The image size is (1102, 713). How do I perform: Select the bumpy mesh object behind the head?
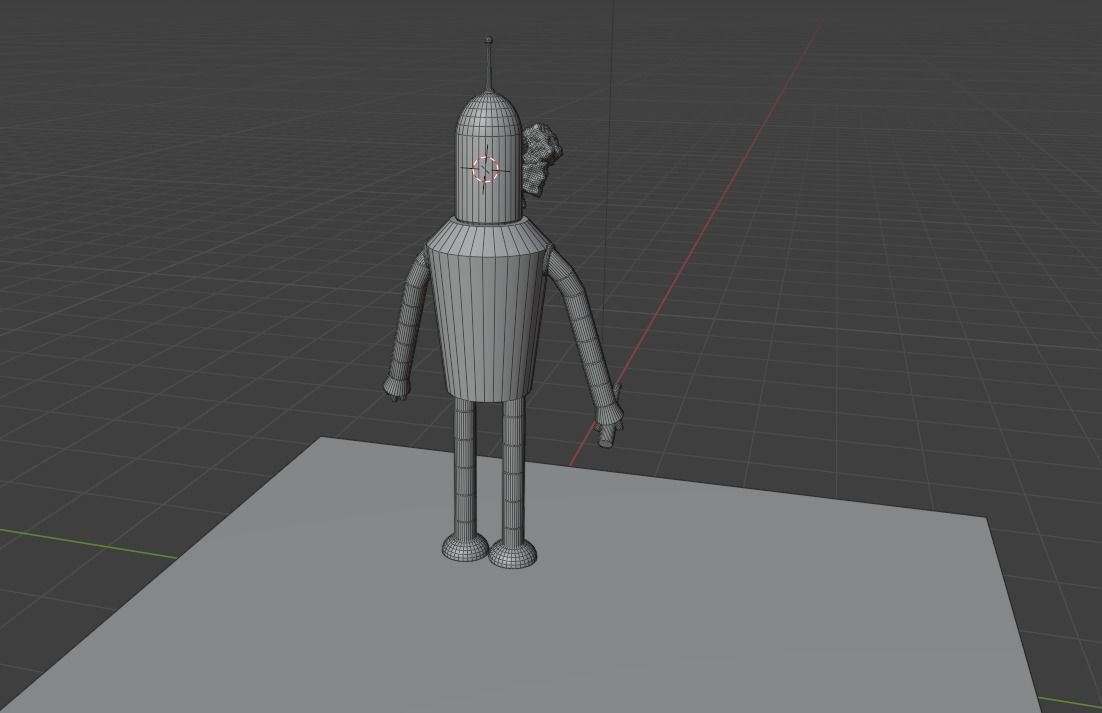pos(542,159)
